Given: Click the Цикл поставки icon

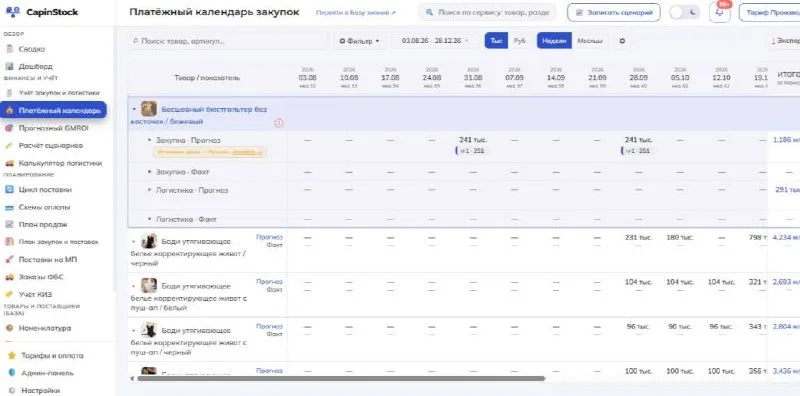Looking at the screenshot, I should point(9,189).
